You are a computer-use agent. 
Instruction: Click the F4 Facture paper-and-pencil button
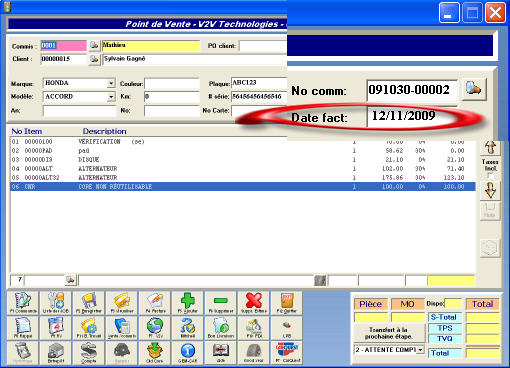coord(155,303)
